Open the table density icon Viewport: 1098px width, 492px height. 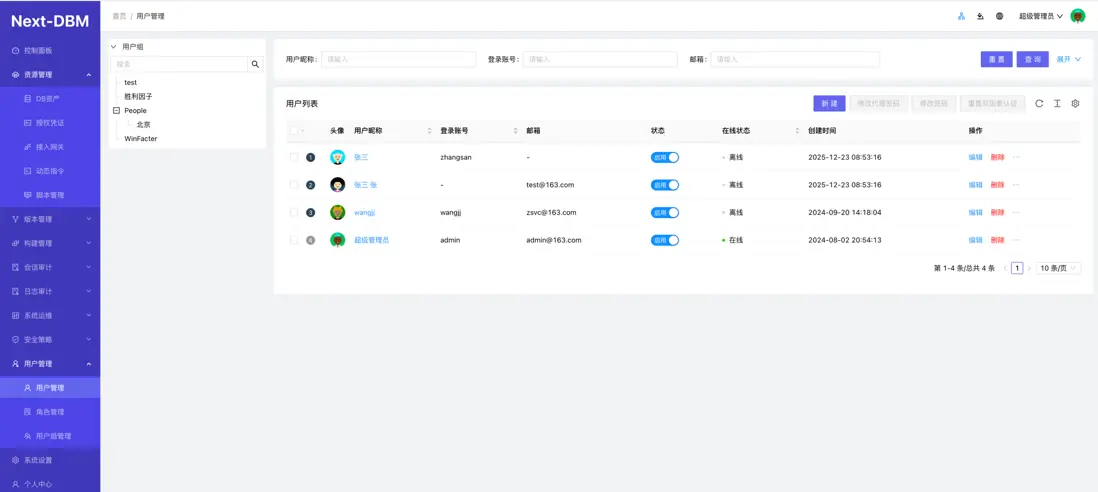[x=1057, y=104]
